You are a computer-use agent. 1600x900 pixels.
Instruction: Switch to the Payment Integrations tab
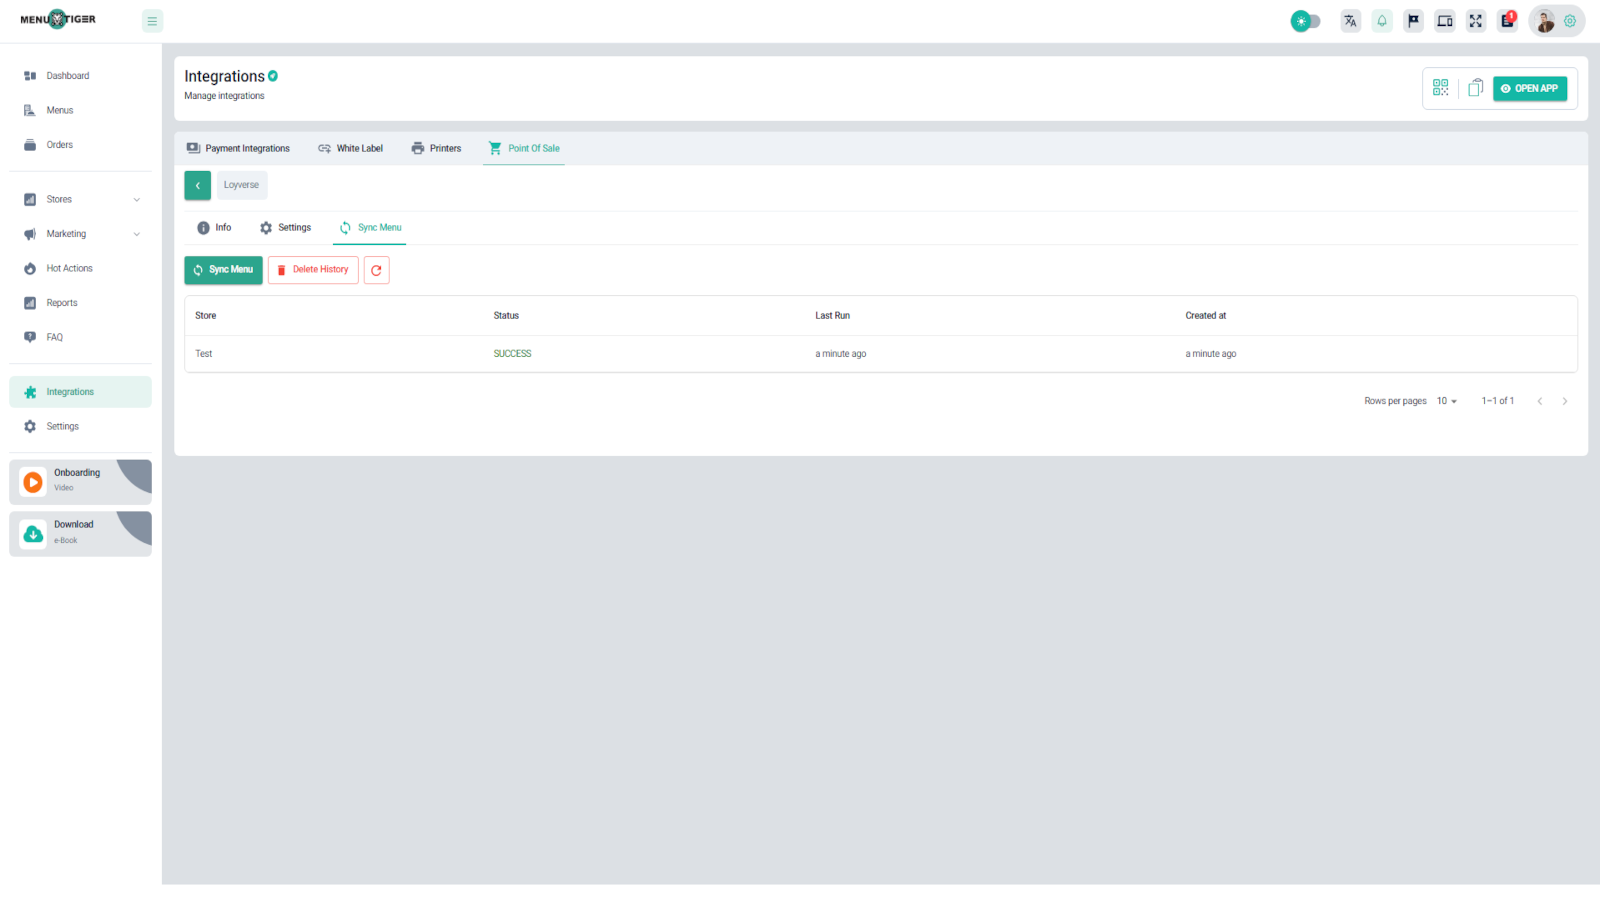(x=238, y=148)
